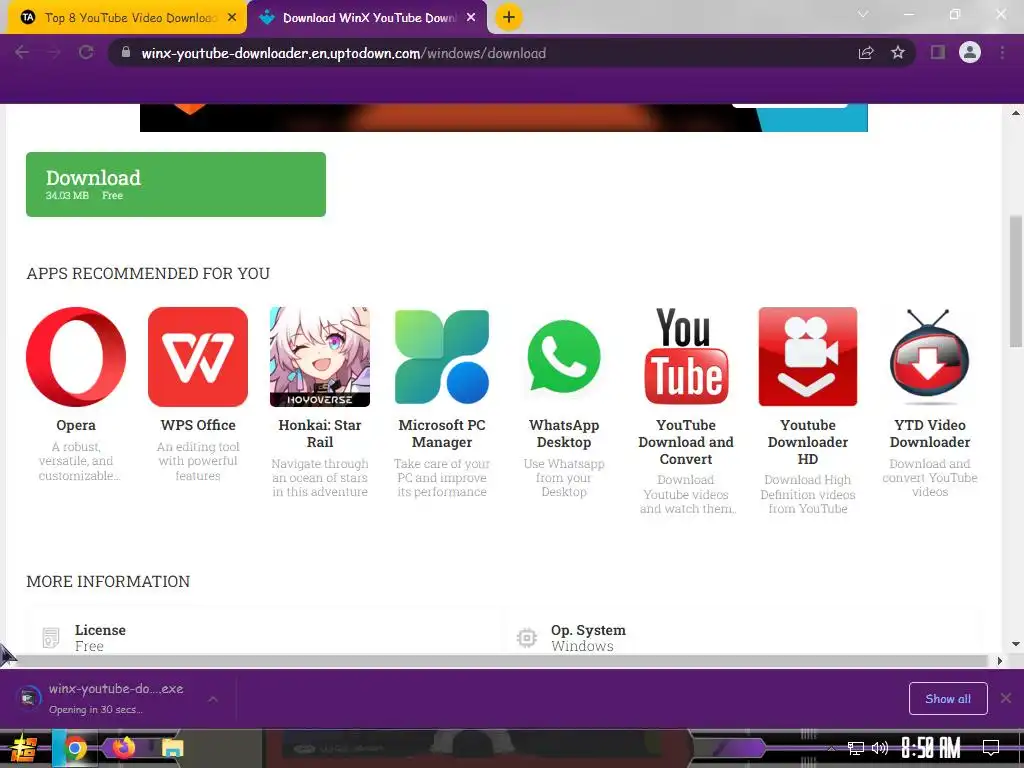Open Chrome from the taskbar

tap(75, 748)
